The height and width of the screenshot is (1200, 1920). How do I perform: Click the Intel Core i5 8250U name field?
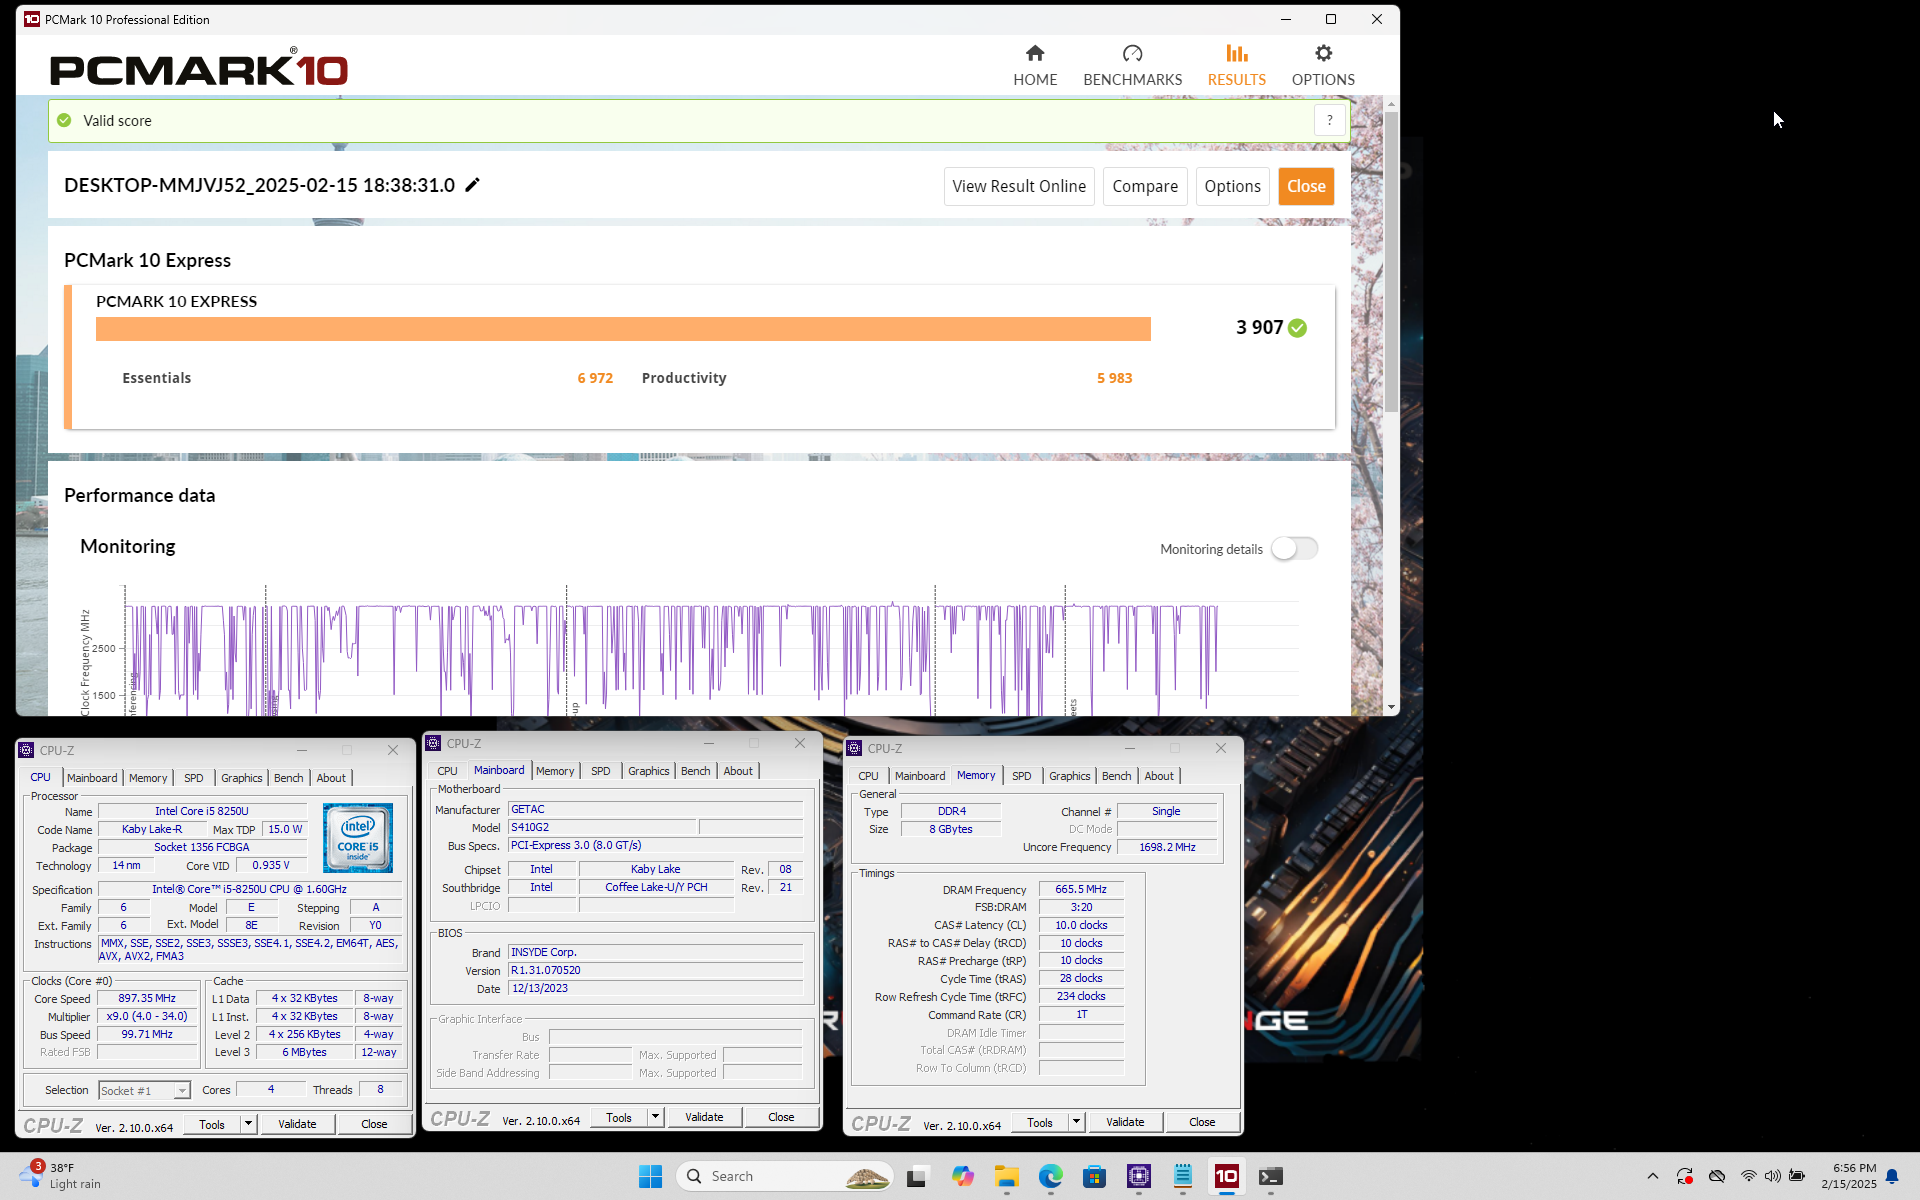[202, 811]
